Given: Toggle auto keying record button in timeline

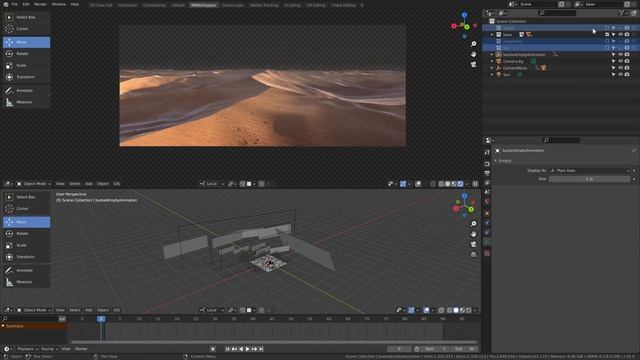Looking at the screenshot, I should 213,349.
